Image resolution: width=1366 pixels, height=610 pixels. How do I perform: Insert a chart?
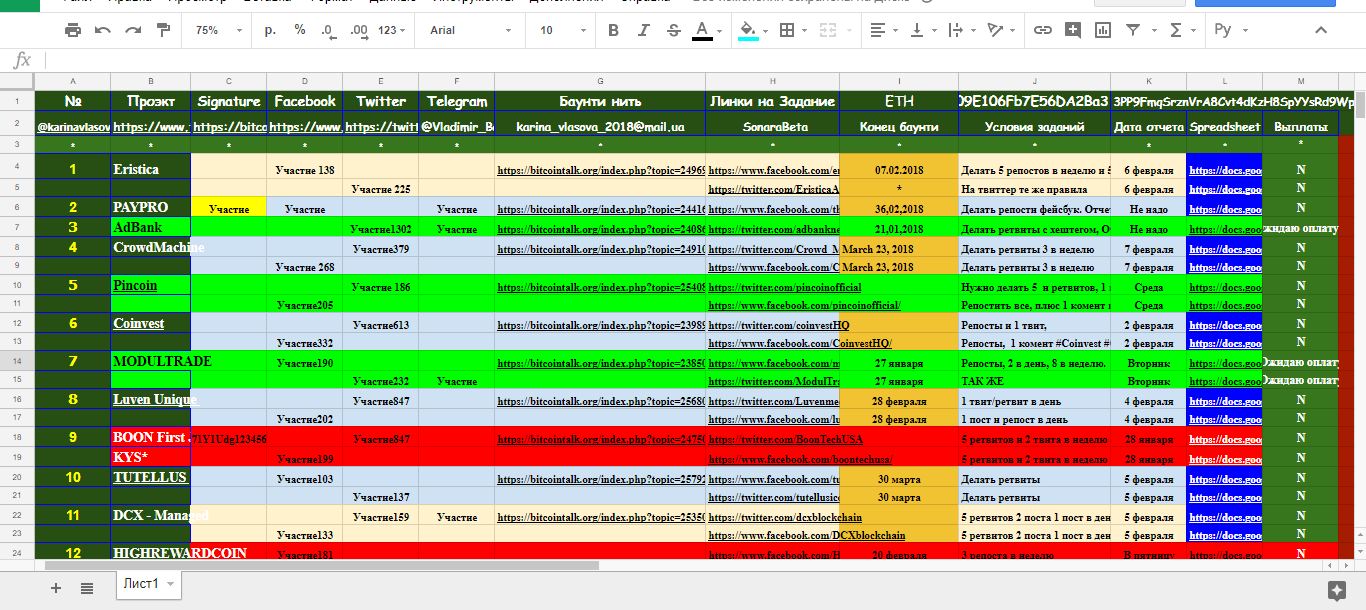(x=1103, y=30)
